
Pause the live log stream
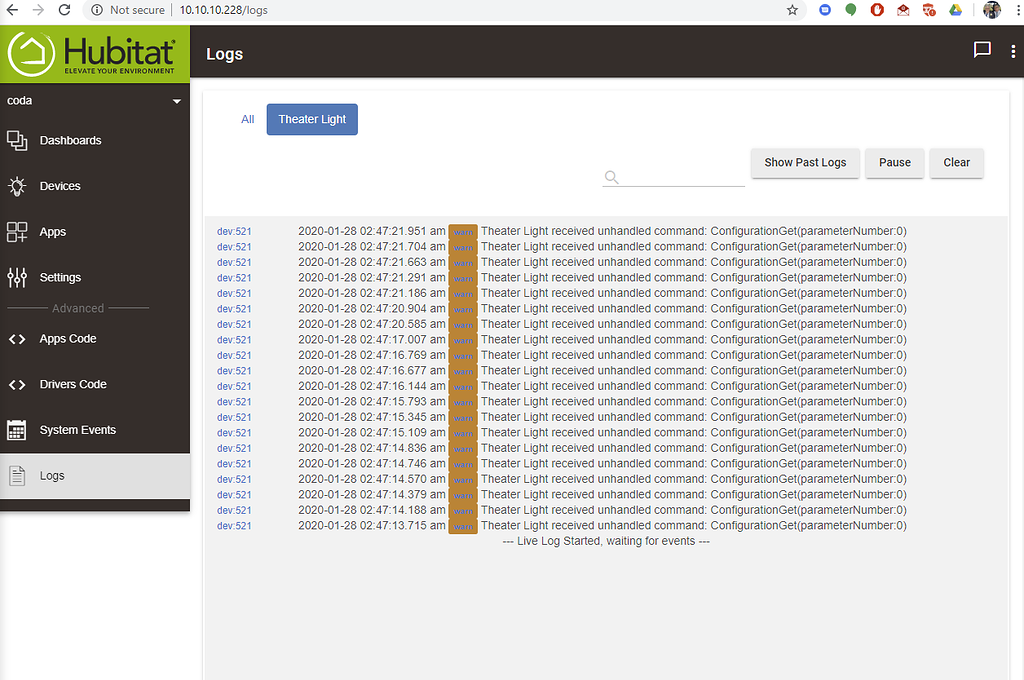894,163
